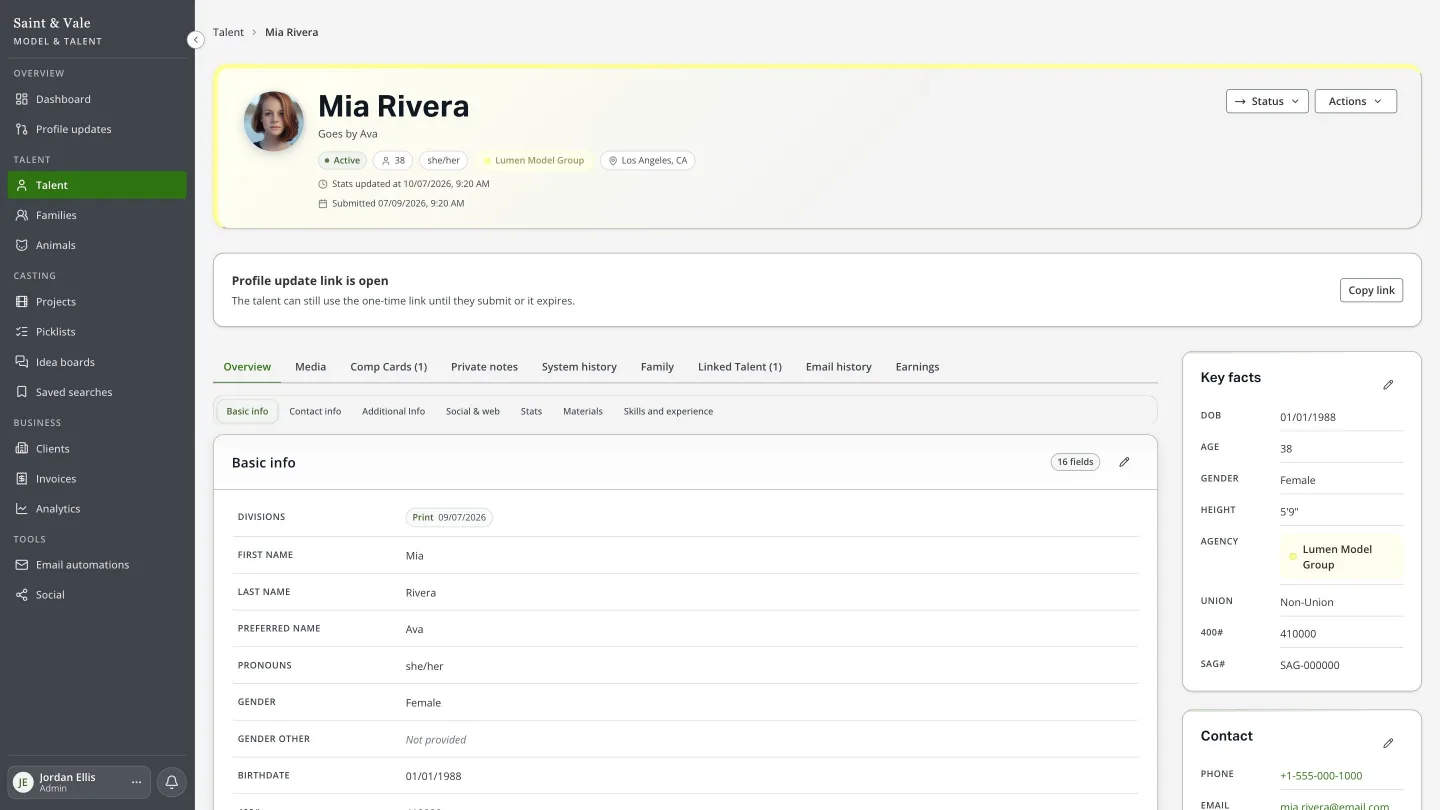The height and width of the screenshot is (810, 1440).
Task: Open Families via its sidebar icon
Action: coord(22,215)
